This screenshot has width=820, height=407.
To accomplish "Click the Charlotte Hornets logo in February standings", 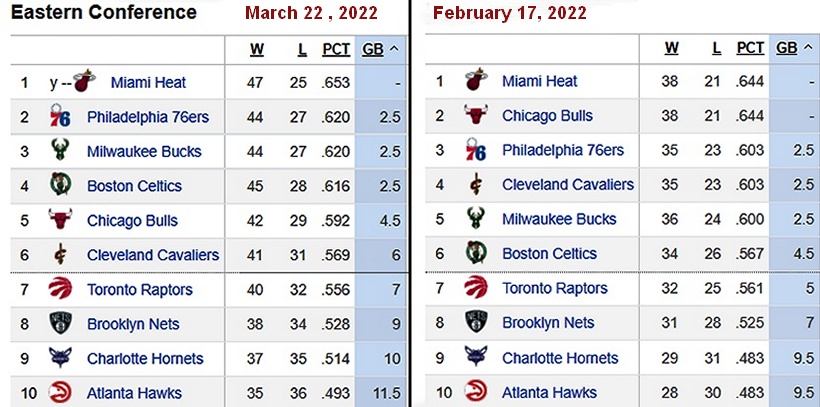I will click(x=476, y=358).
